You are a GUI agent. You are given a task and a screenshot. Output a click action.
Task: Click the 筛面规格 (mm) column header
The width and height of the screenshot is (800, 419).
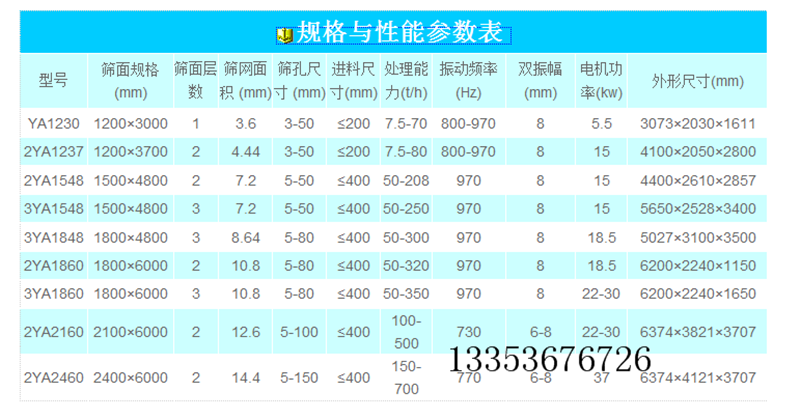(130, 81)
